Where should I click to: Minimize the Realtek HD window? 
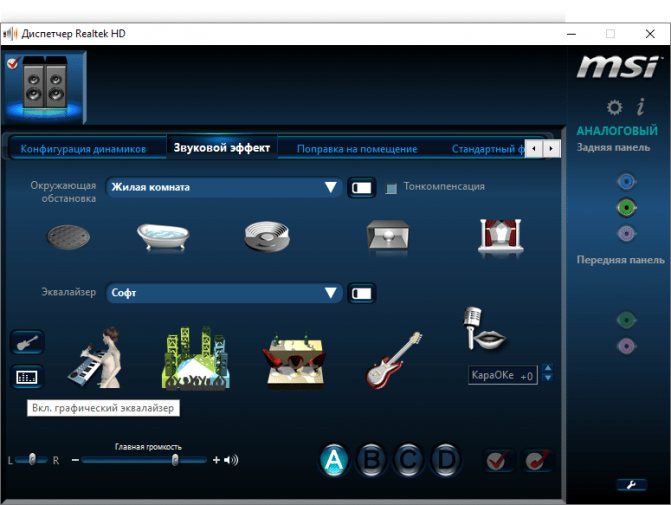point(571,34)
